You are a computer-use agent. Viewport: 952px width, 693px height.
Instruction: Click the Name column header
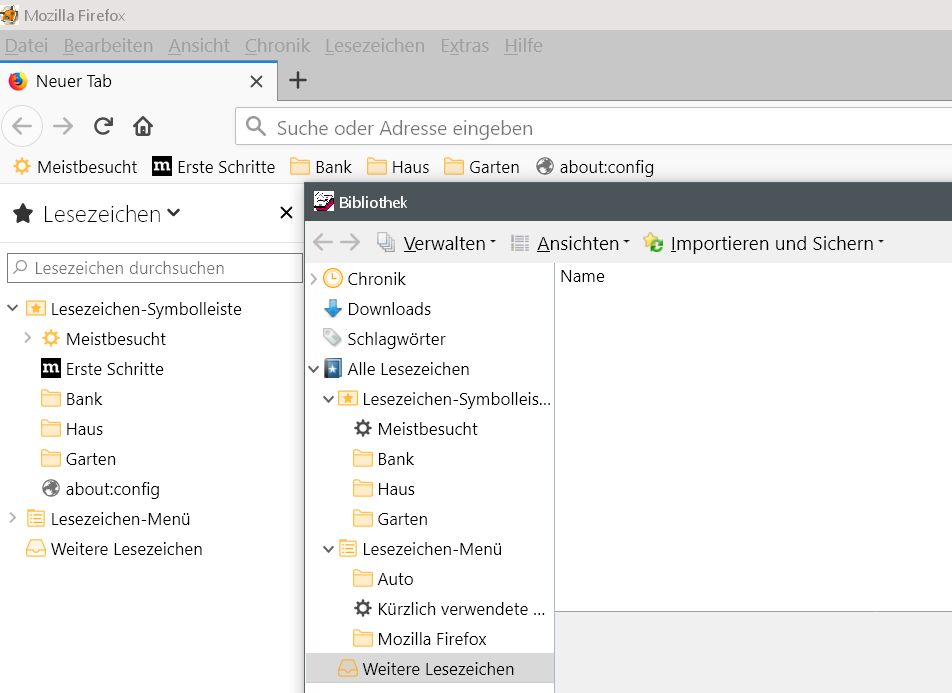click(x=582, y=276)
